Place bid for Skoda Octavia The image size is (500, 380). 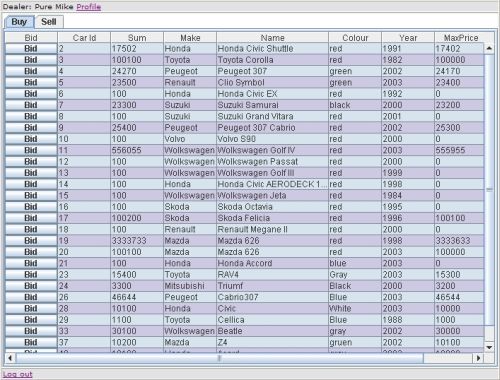(31, 207)
